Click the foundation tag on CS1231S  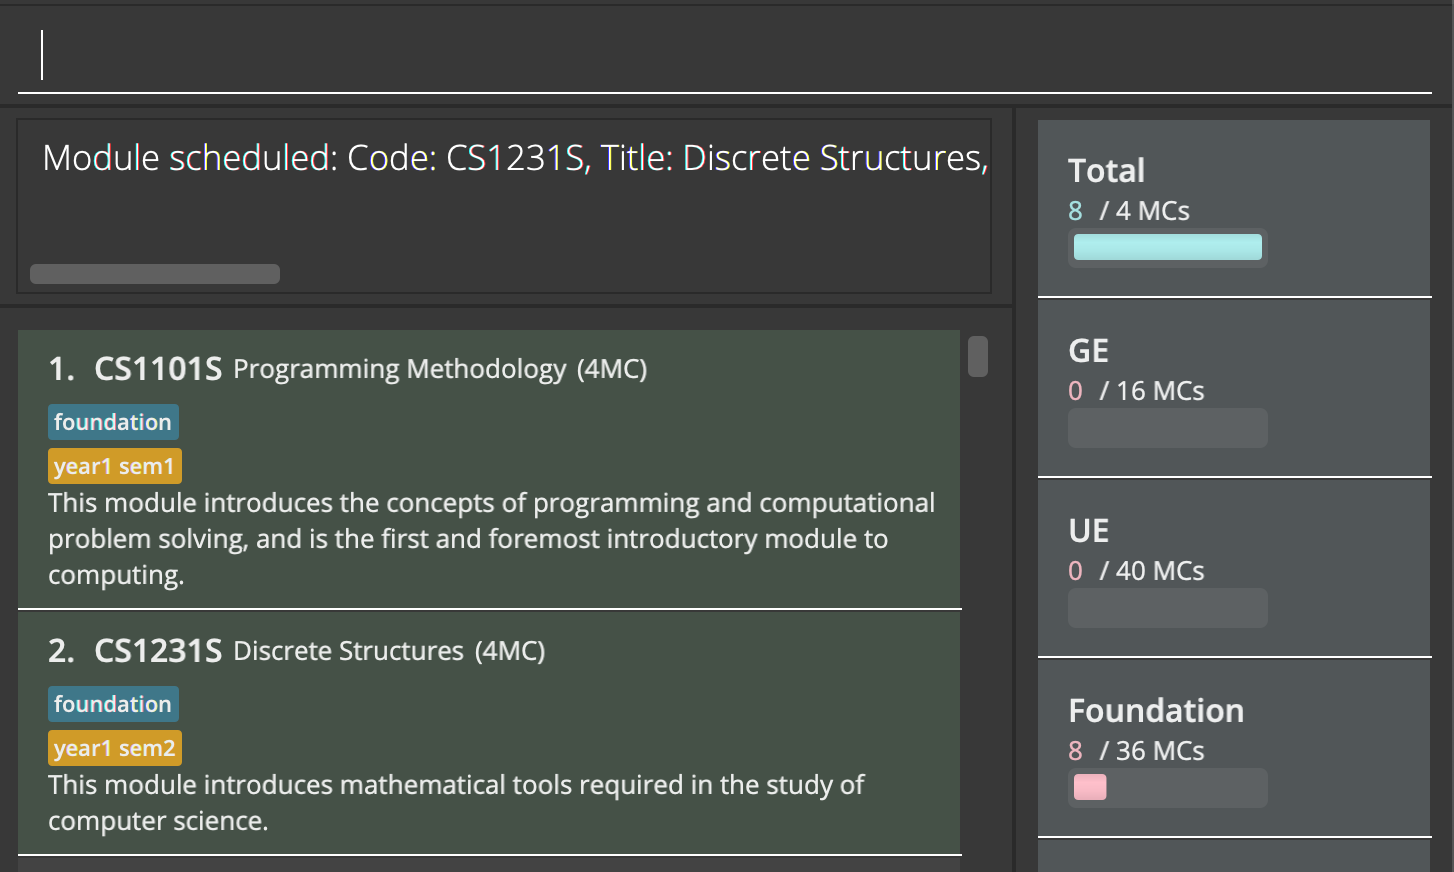113,704
